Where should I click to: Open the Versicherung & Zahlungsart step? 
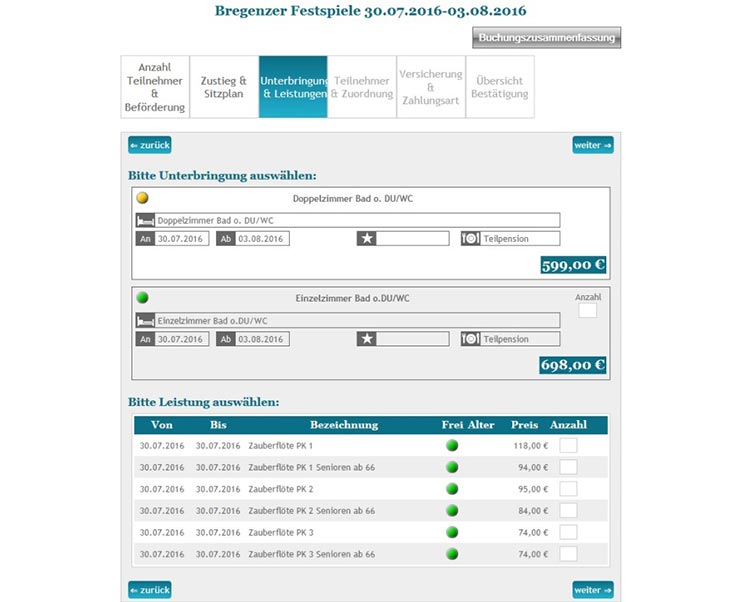tap(431, 87)
